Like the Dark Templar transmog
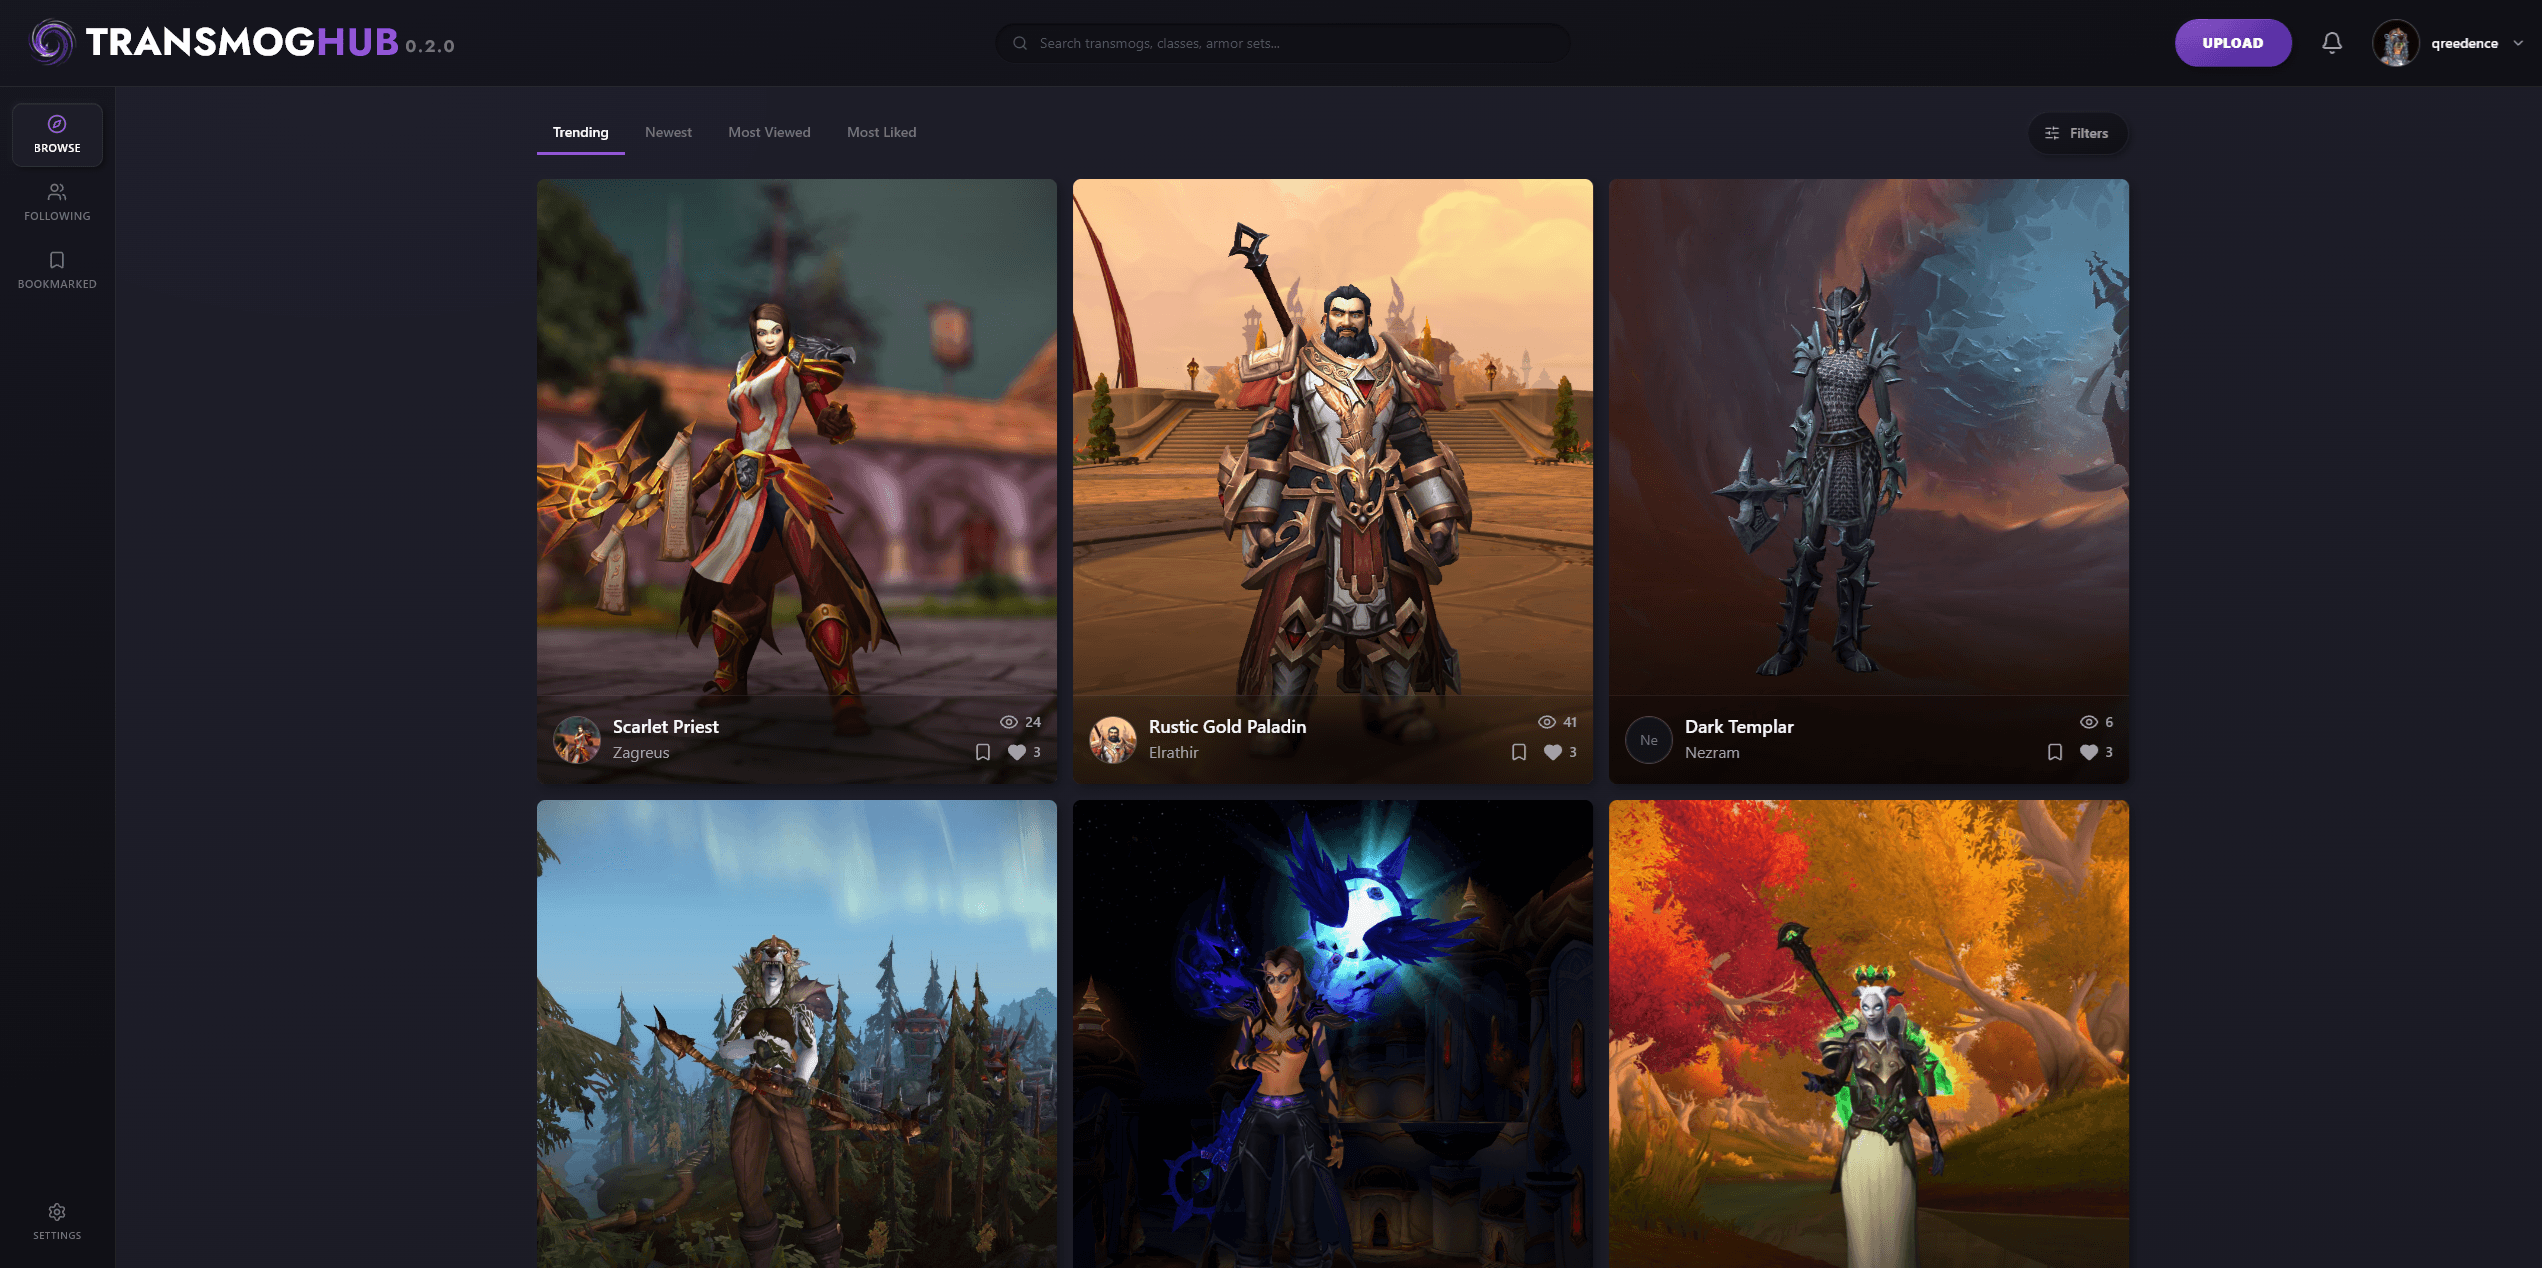This screenshot has height=1268, width=2542. (2089, 752)
